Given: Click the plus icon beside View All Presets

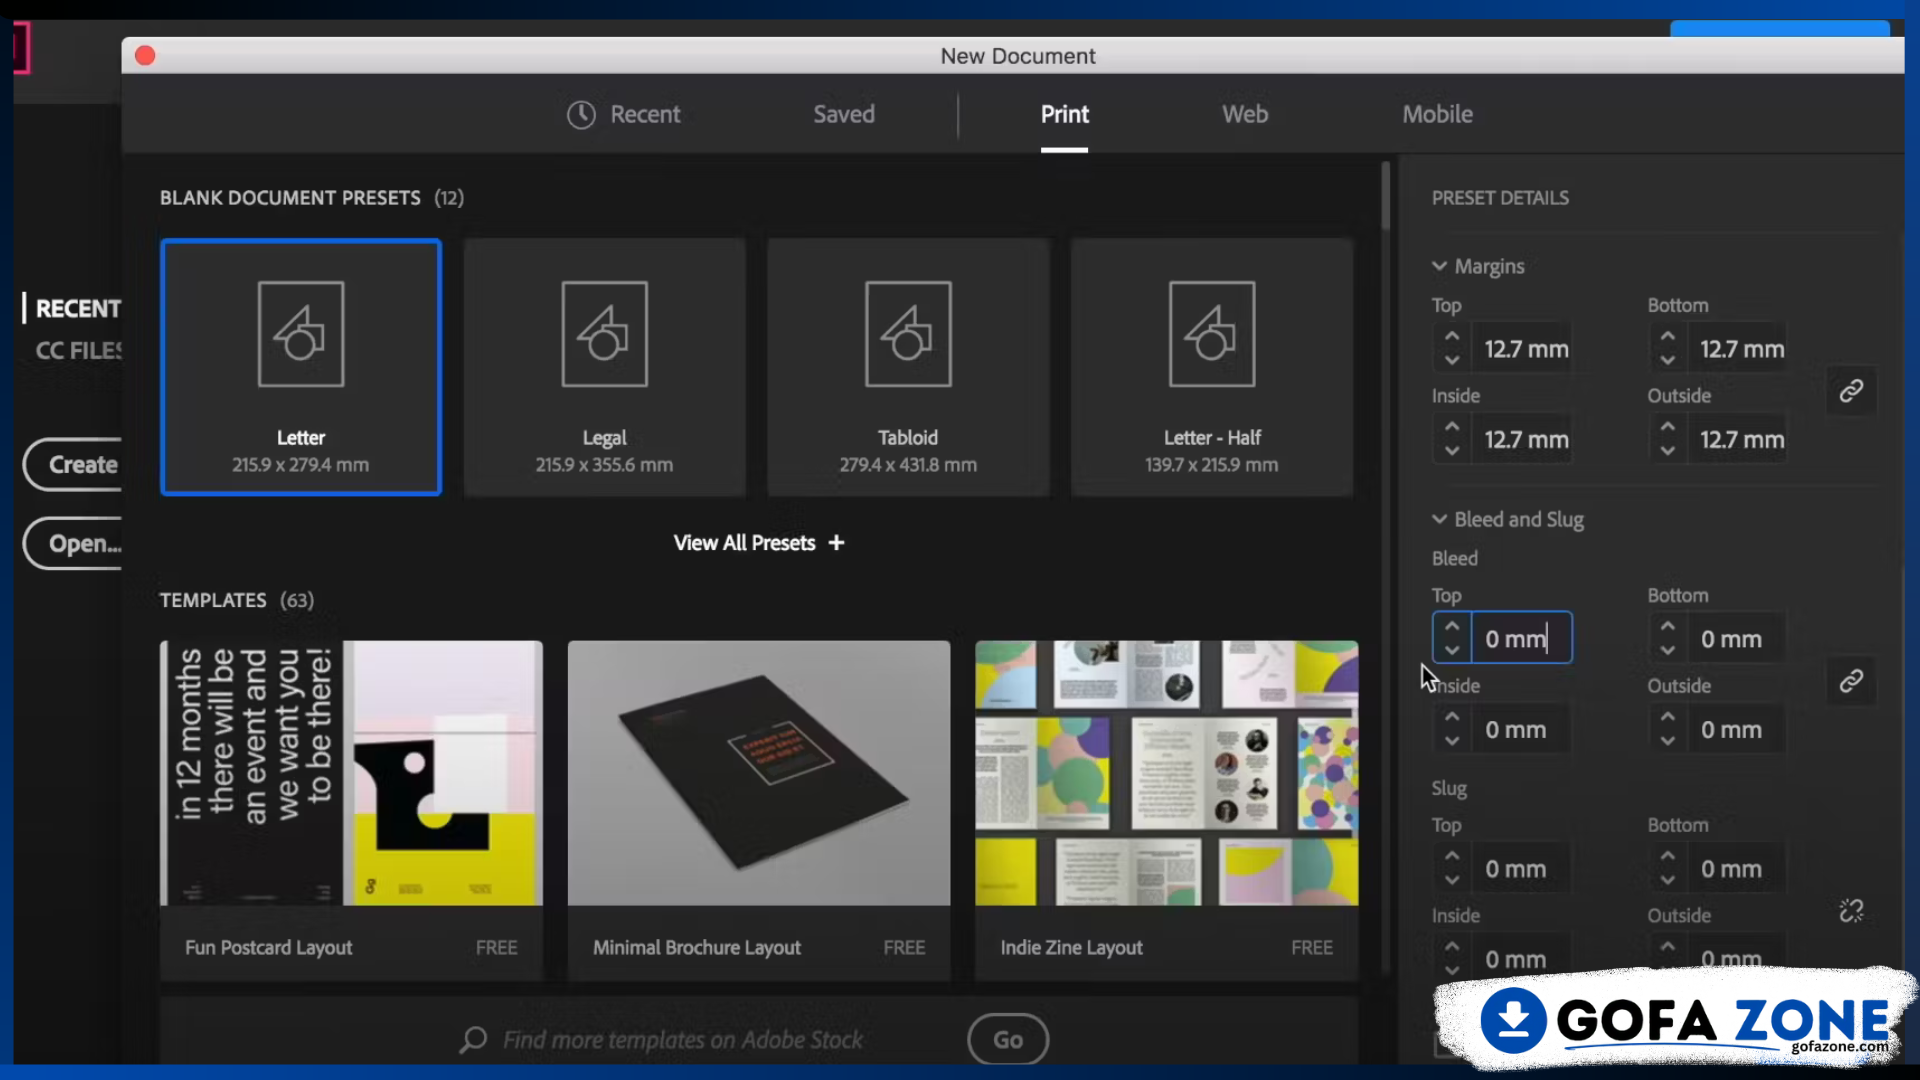Looking at the screenshot, I should pyautogui.click(x=836, y=542).
